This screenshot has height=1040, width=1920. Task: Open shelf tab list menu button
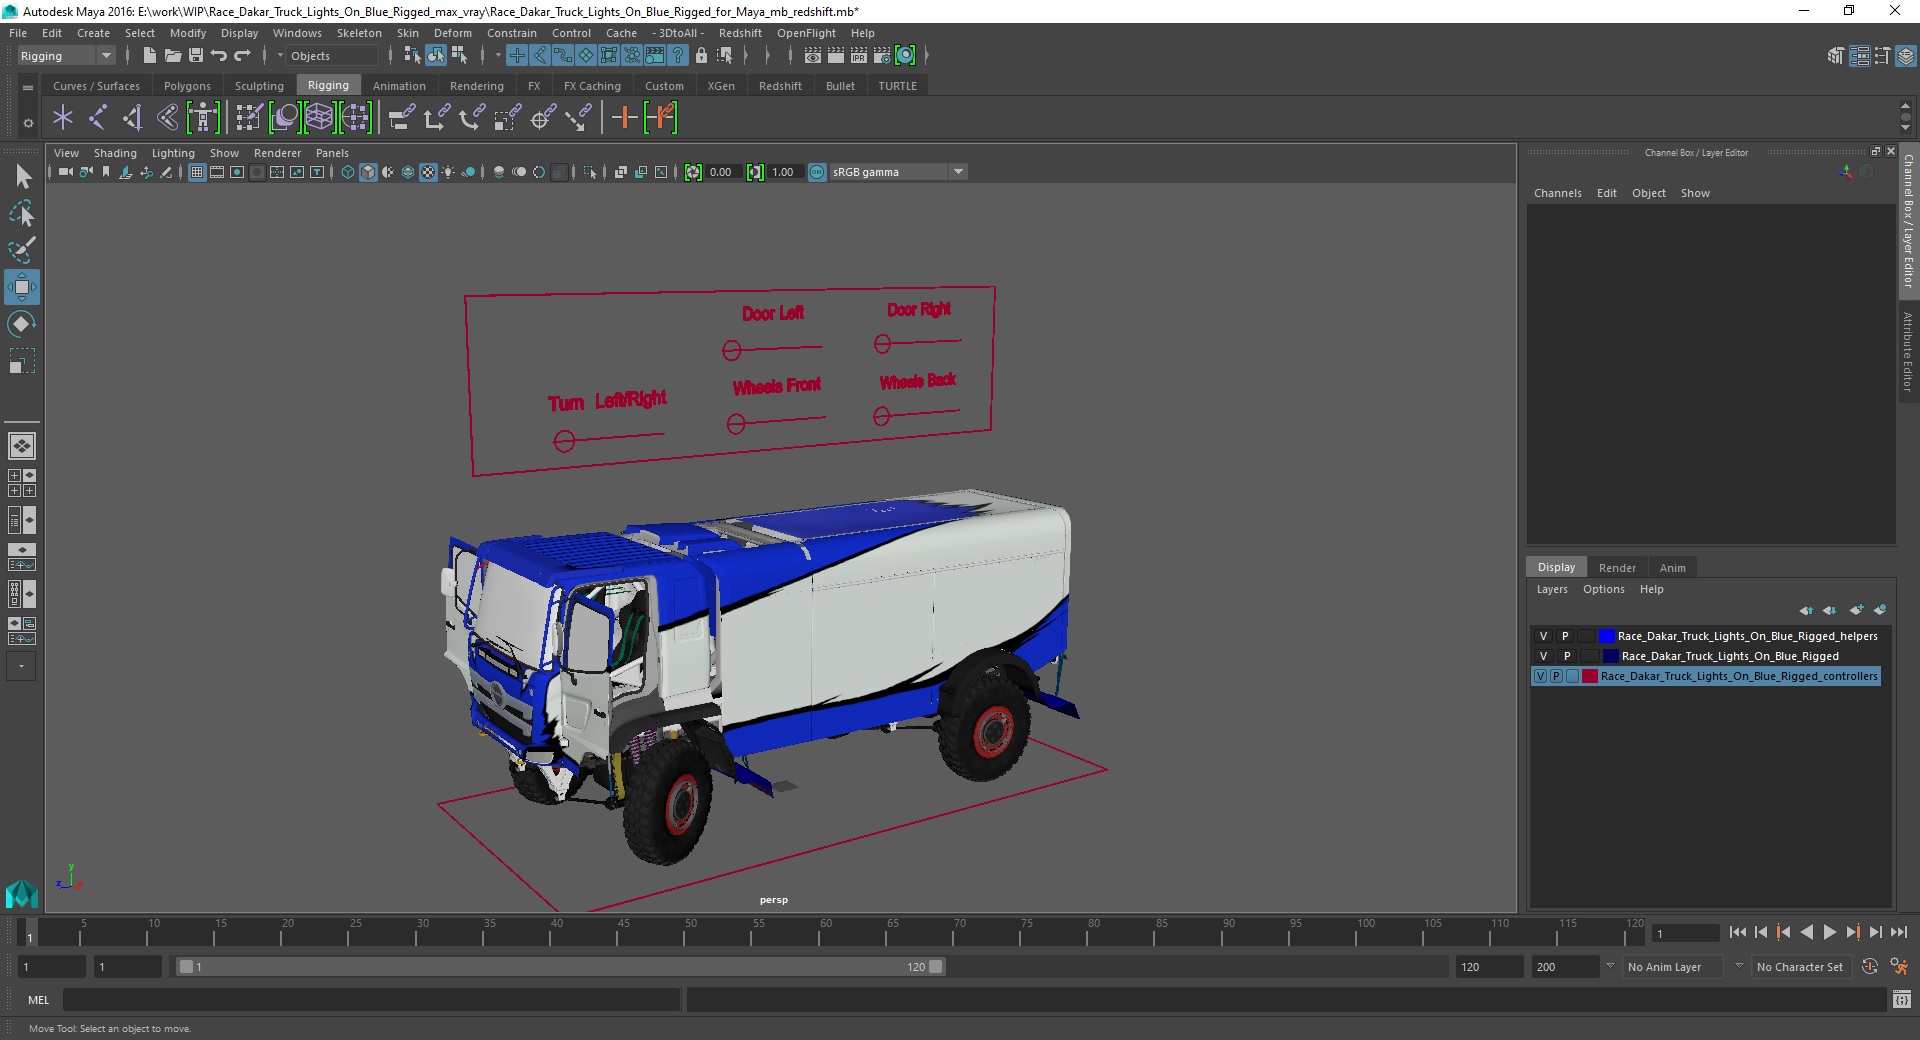coord(28,88)
